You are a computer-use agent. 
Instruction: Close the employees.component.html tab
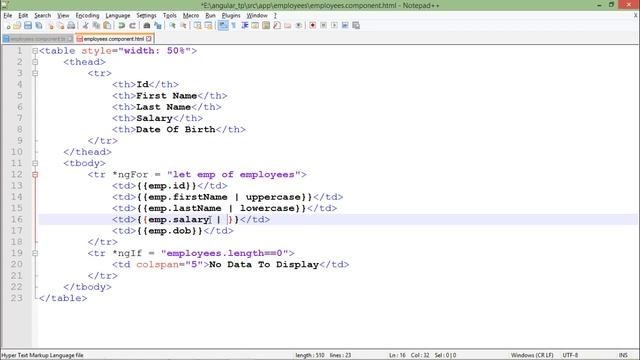click(149, 39)
